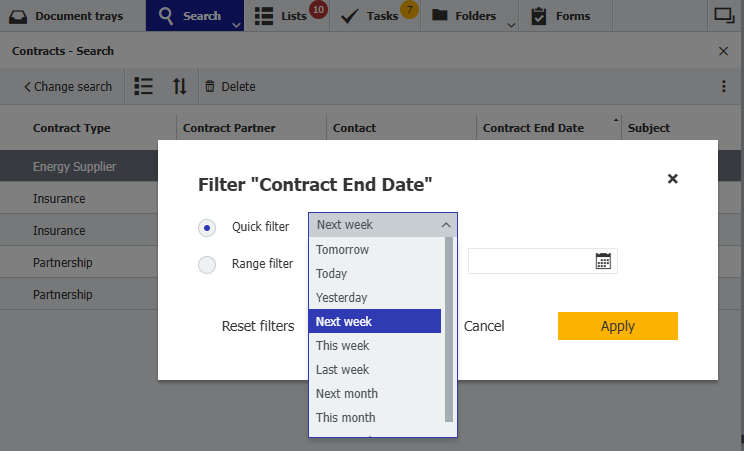Click the window icon at top right
The width and height of the screenshot is (744, 451).
point(723,15)
